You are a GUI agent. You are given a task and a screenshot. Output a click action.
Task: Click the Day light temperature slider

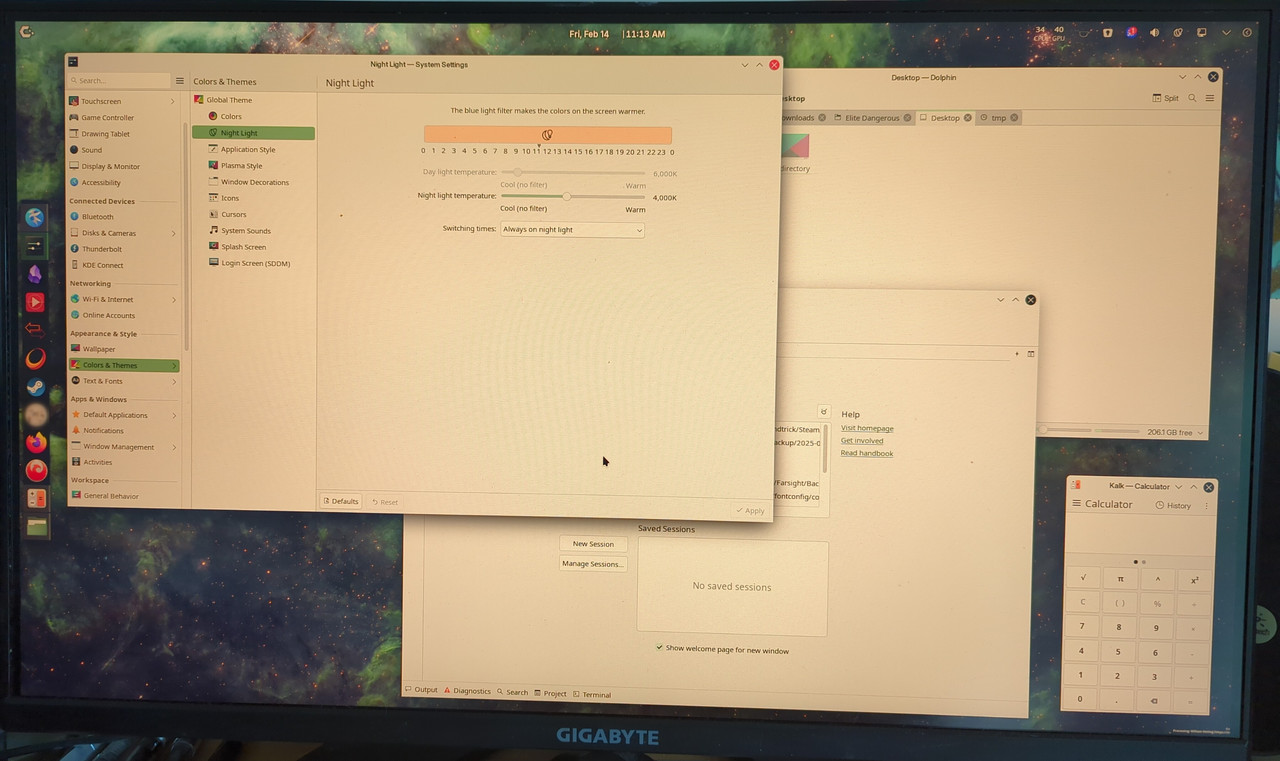573,172
